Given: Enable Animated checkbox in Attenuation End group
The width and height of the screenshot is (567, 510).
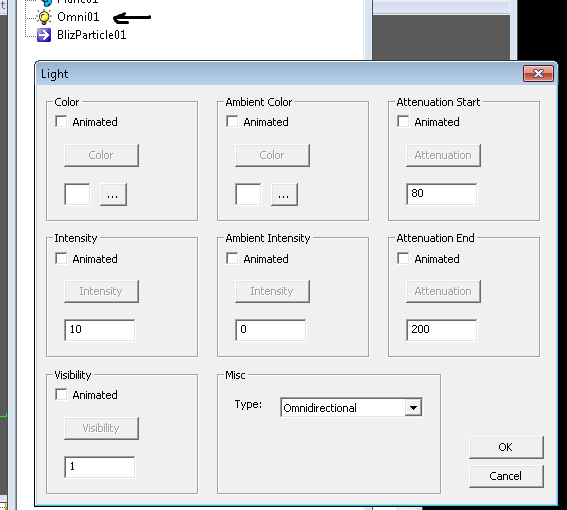Looking at the screenshot, I should 403,259.
